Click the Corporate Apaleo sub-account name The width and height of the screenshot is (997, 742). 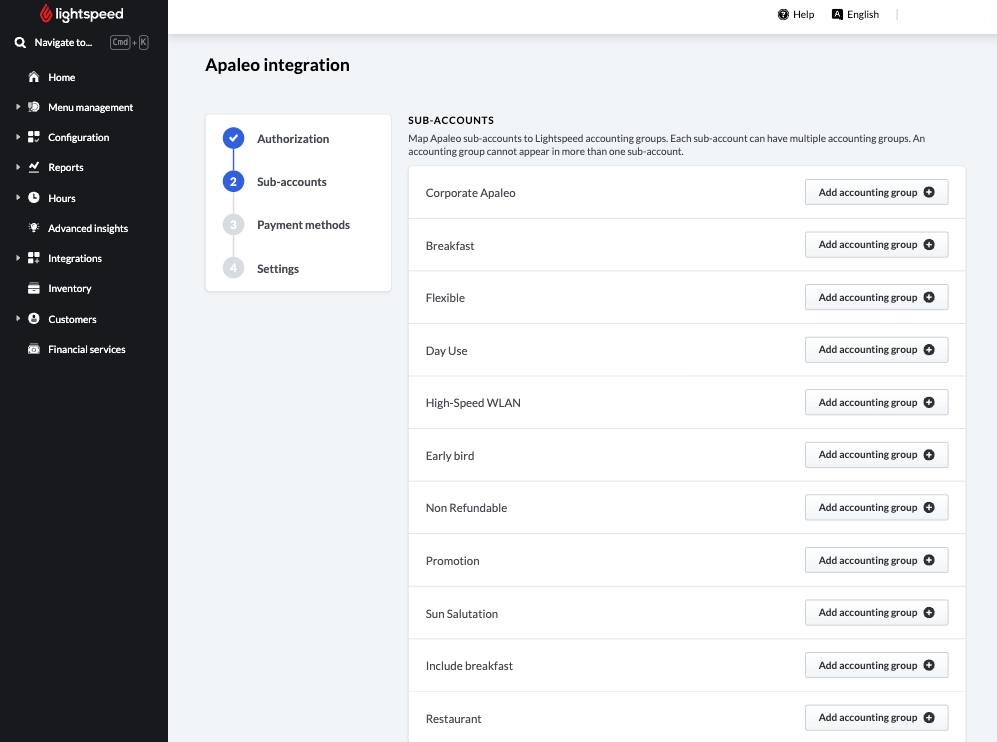click(x=471, y=193)
